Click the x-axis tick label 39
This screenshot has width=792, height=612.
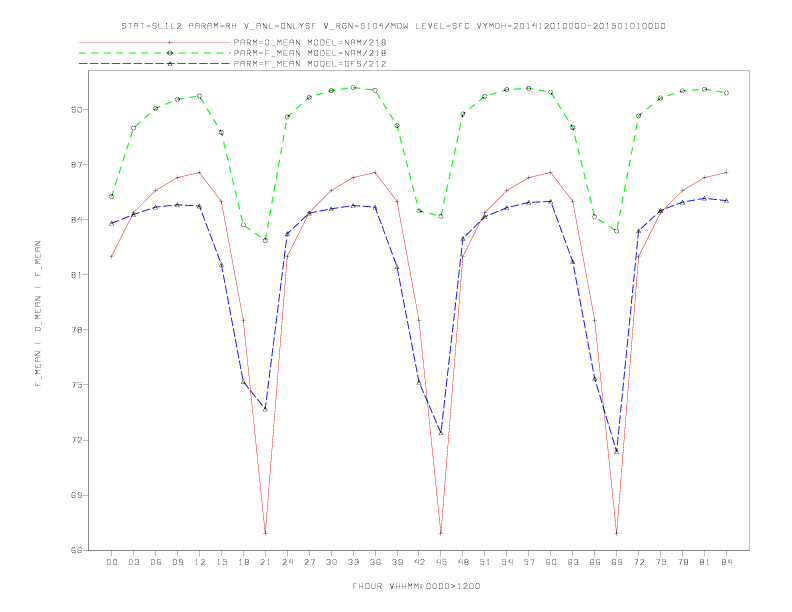point(397,562)
